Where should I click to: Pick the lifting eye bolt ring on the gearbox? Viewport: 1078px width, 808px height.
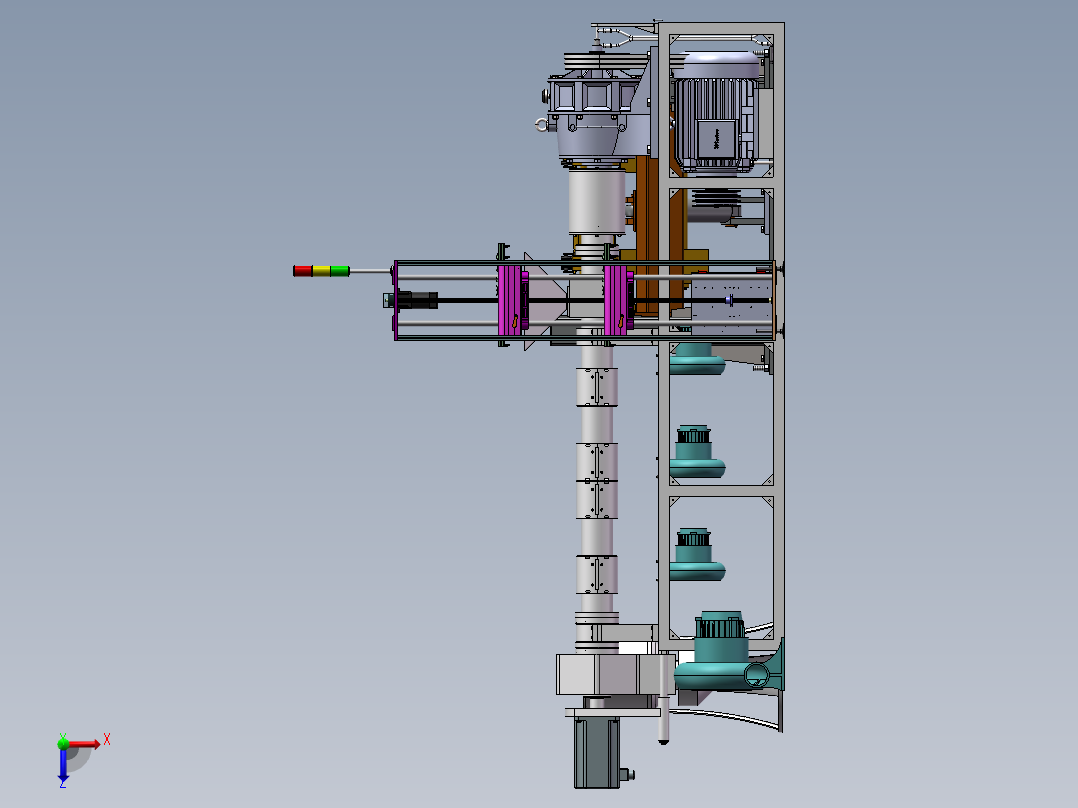coord(542,124)
